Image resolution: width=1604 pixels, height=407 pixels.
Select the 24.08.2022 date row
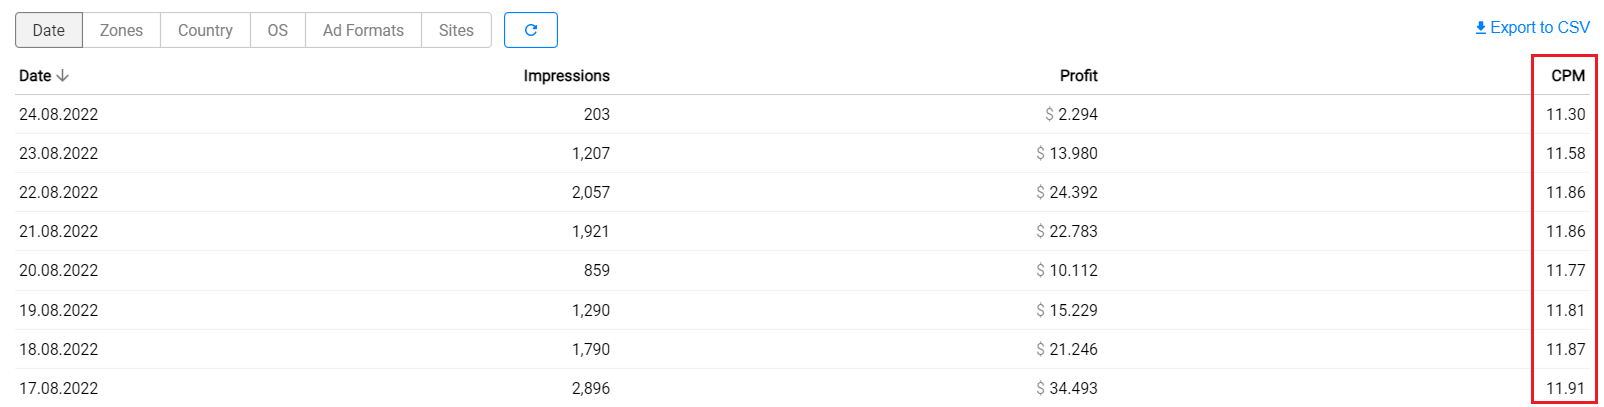[x=58, y=114]
